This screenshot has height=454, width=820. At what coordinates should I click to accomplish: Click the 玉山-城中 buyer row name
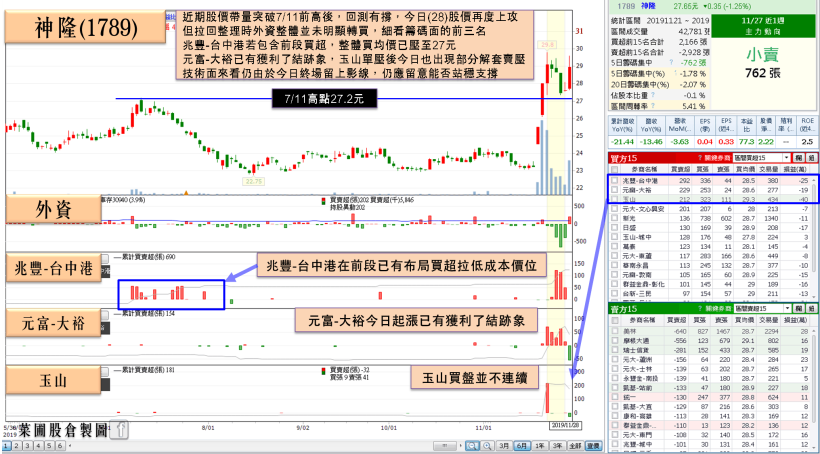point(635,237)
